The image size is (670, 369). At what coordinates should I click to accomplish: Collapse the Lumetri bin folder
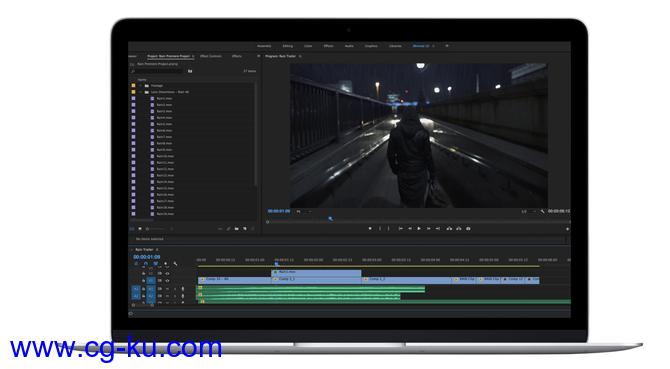coord(141,92)
